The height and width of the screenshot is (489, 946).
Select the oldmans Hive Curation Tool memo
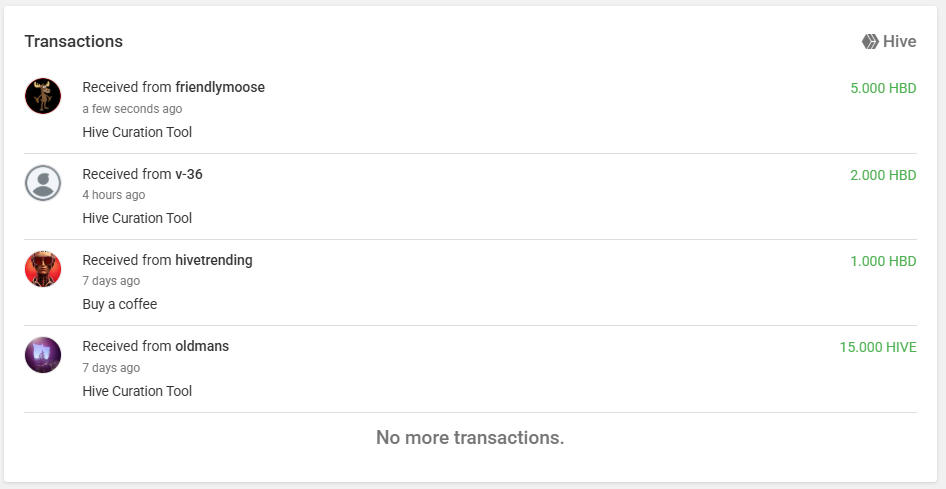pyautogui.click(x=137, y=391)
